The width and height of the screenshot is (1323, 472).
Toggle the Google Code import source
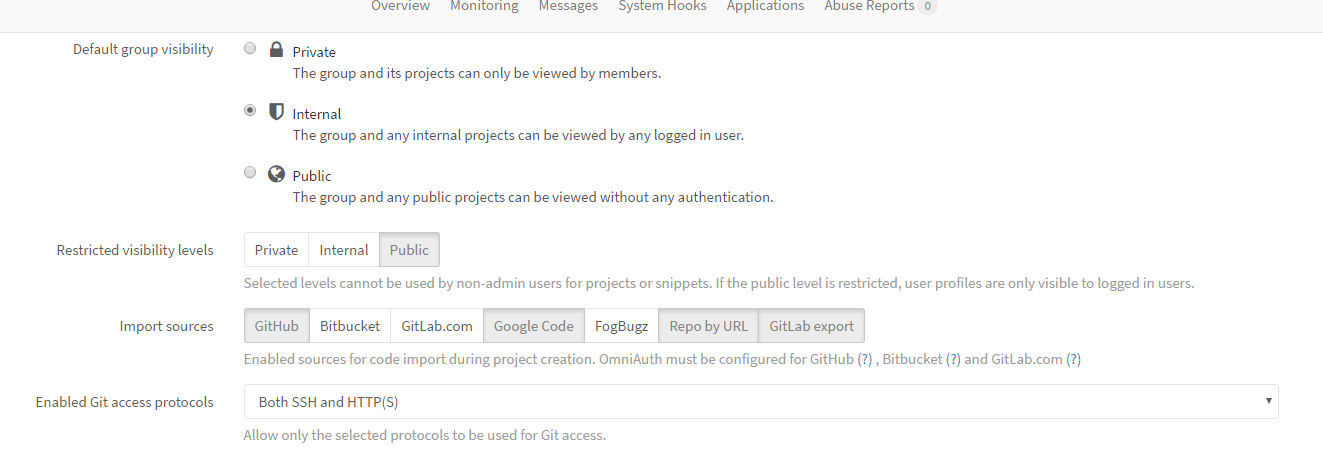(x=533, y=326)
